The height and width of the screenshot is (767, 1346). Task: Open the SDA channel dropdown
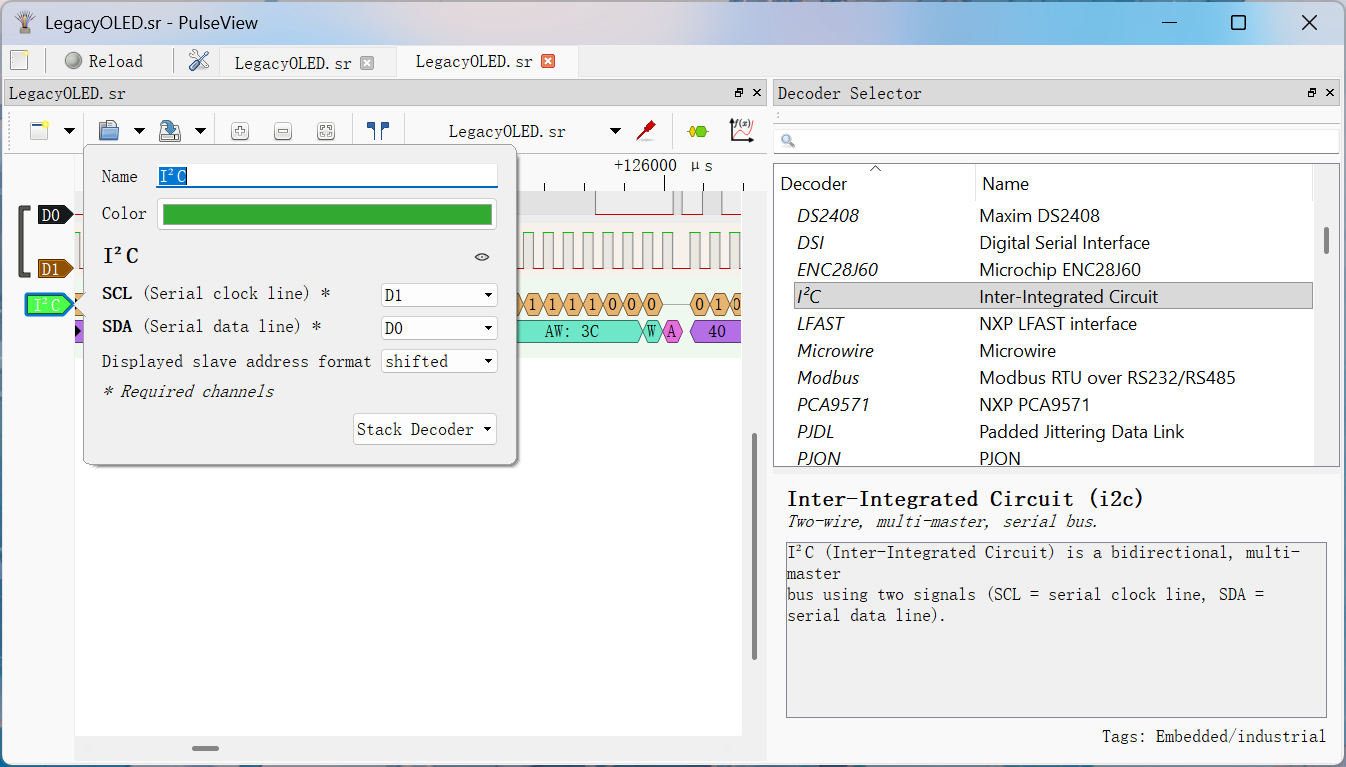point(439,328)
